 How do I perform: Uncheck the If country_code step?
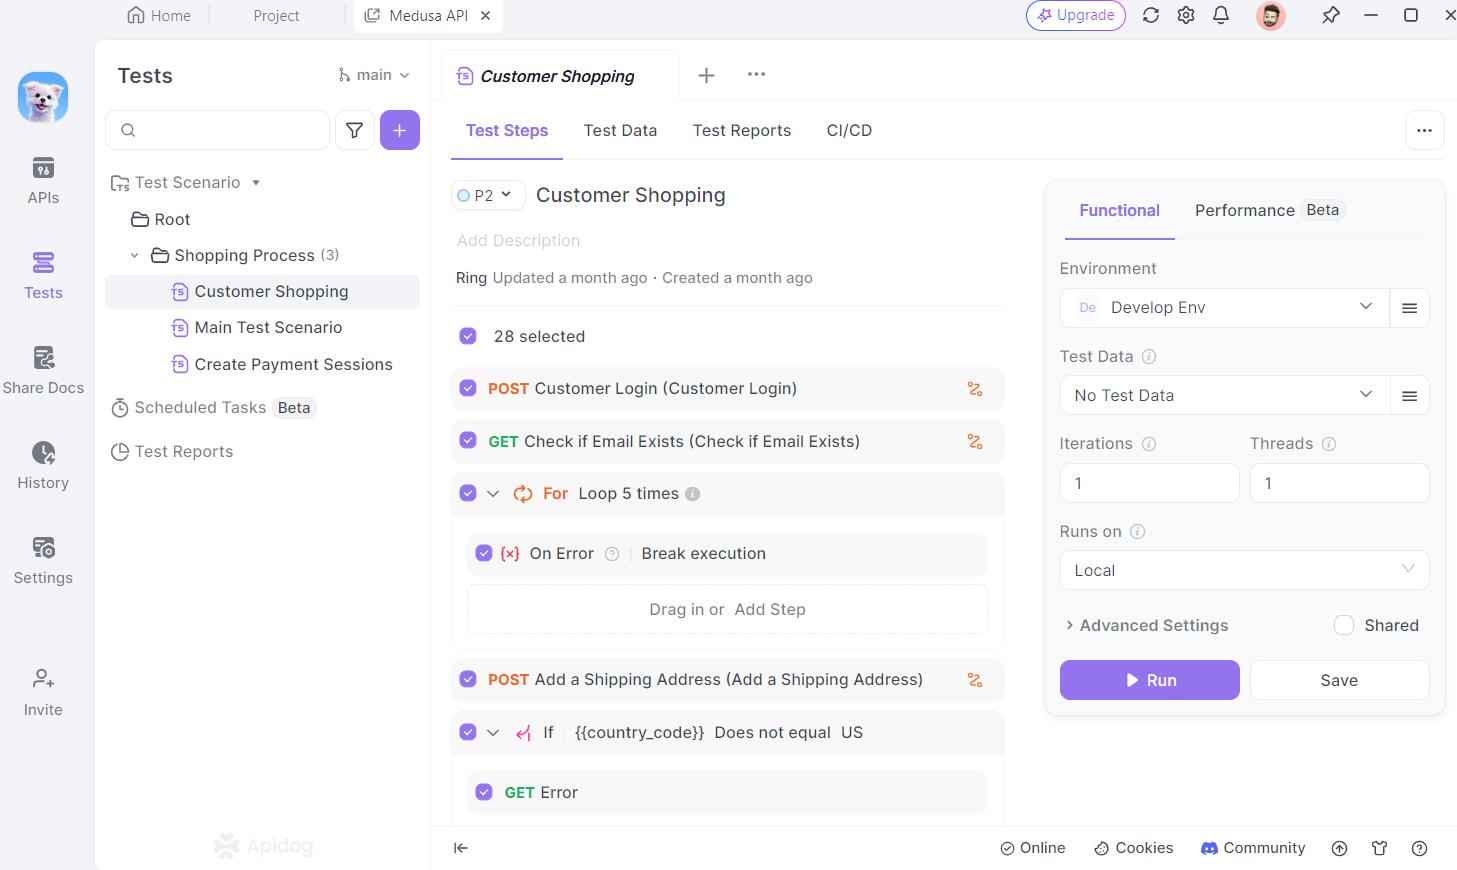[x=468, y=732]
